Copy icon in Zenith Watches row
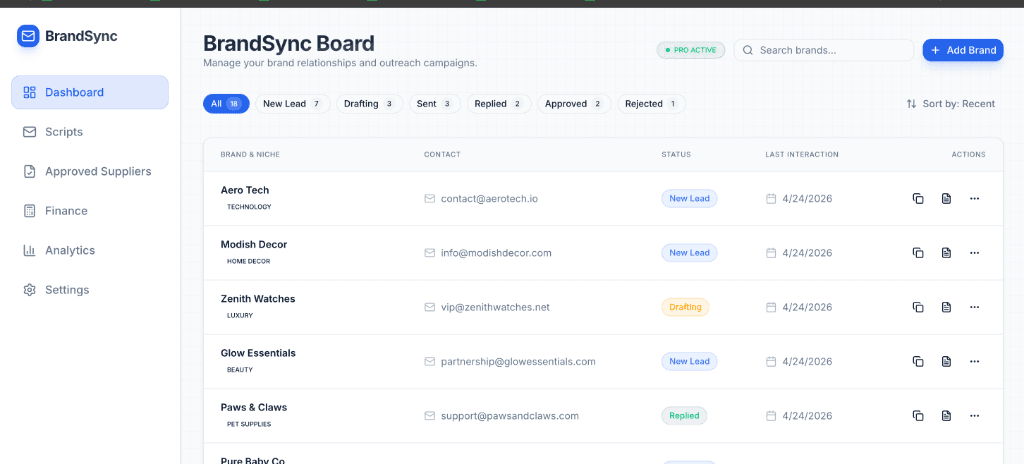The width and height of the screenshot is (1024, 464). pyautogui.click(x=918, y=307)
